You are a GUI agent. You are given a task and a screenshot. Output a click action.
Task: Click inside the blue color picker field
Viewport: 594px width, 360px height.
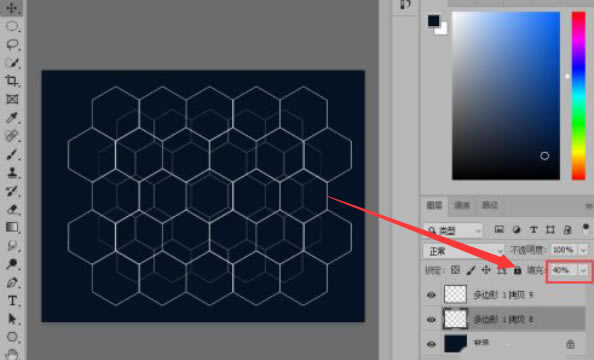click(x=506, y=95)
